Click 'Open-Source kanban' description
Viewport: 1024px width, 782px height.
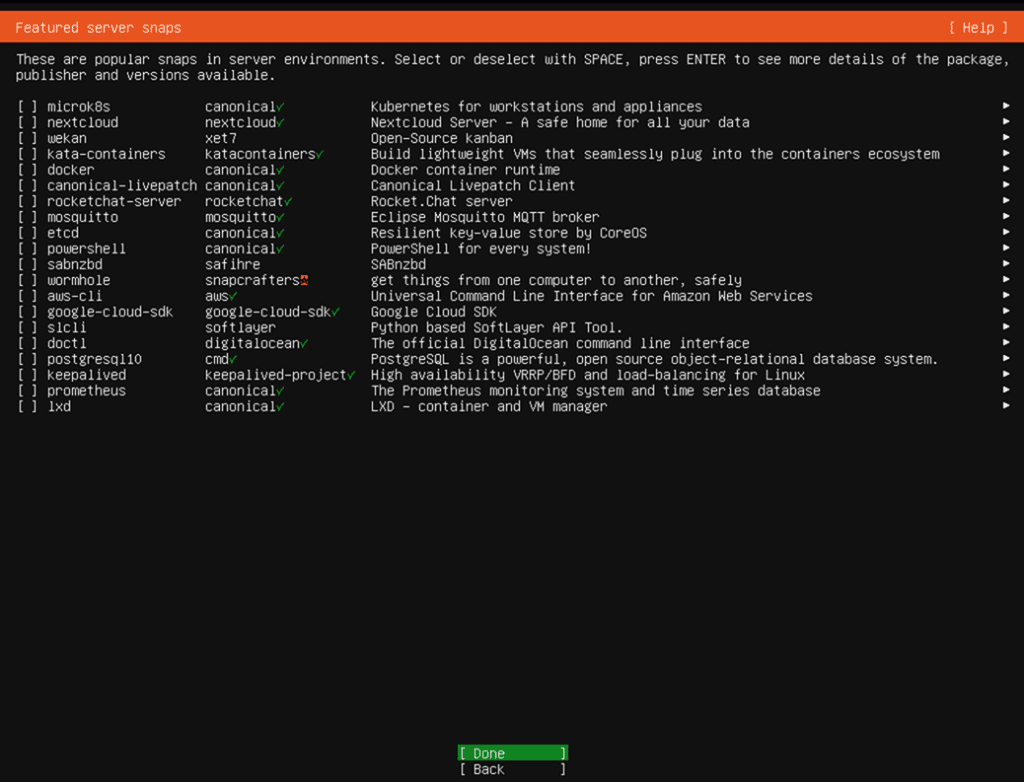tap(441, 138)
